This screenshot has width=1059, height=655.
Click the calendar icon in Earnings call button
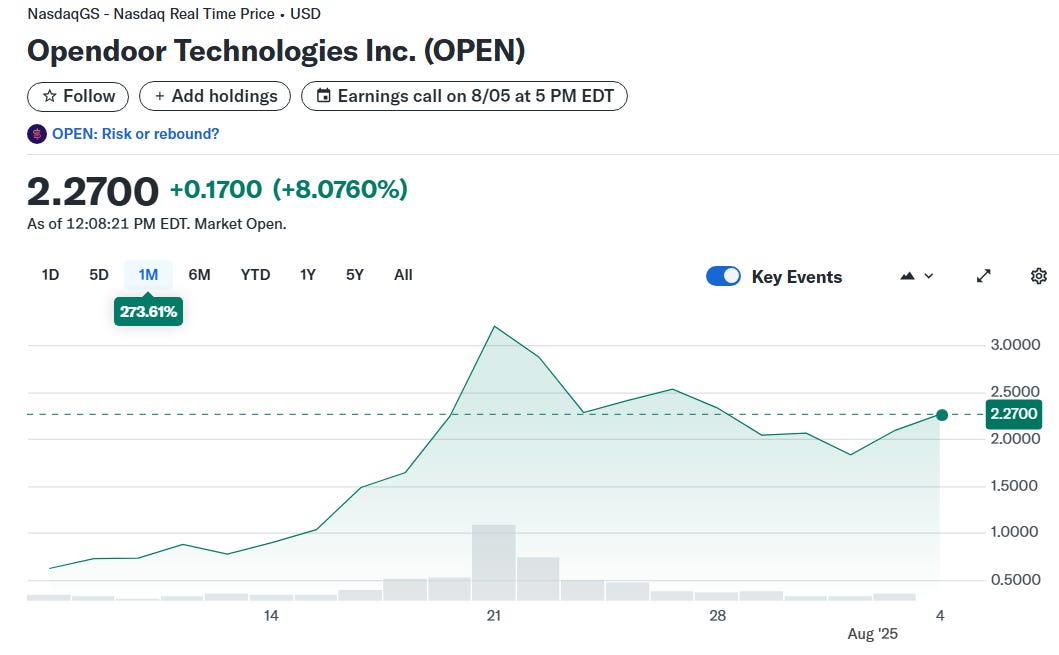pyautogui.click(x=324, y=96)
